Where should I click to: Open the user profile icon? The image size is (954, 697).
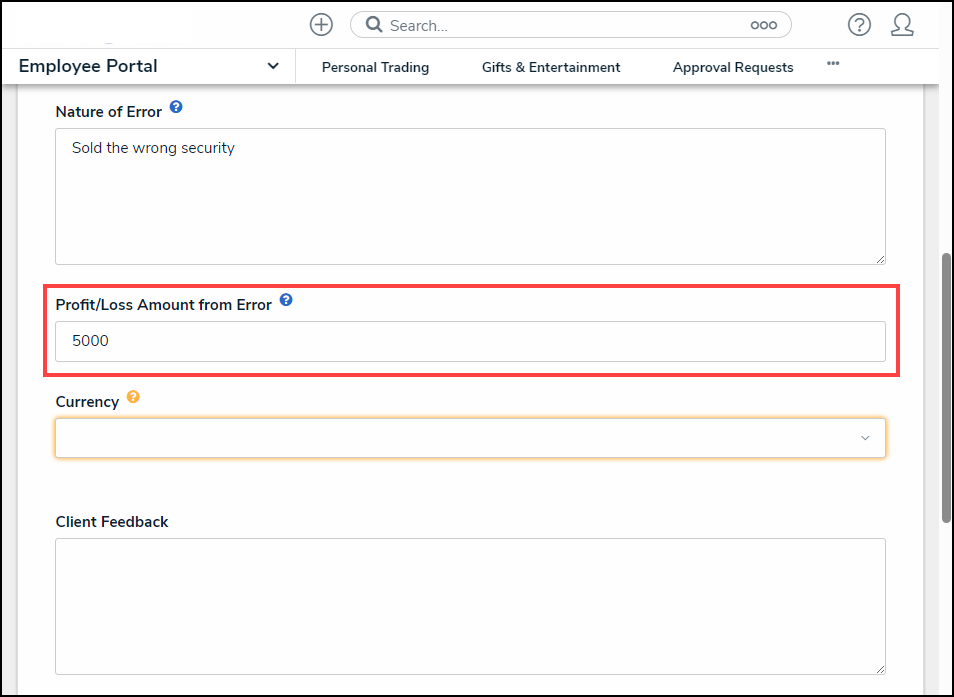(902, 25)
